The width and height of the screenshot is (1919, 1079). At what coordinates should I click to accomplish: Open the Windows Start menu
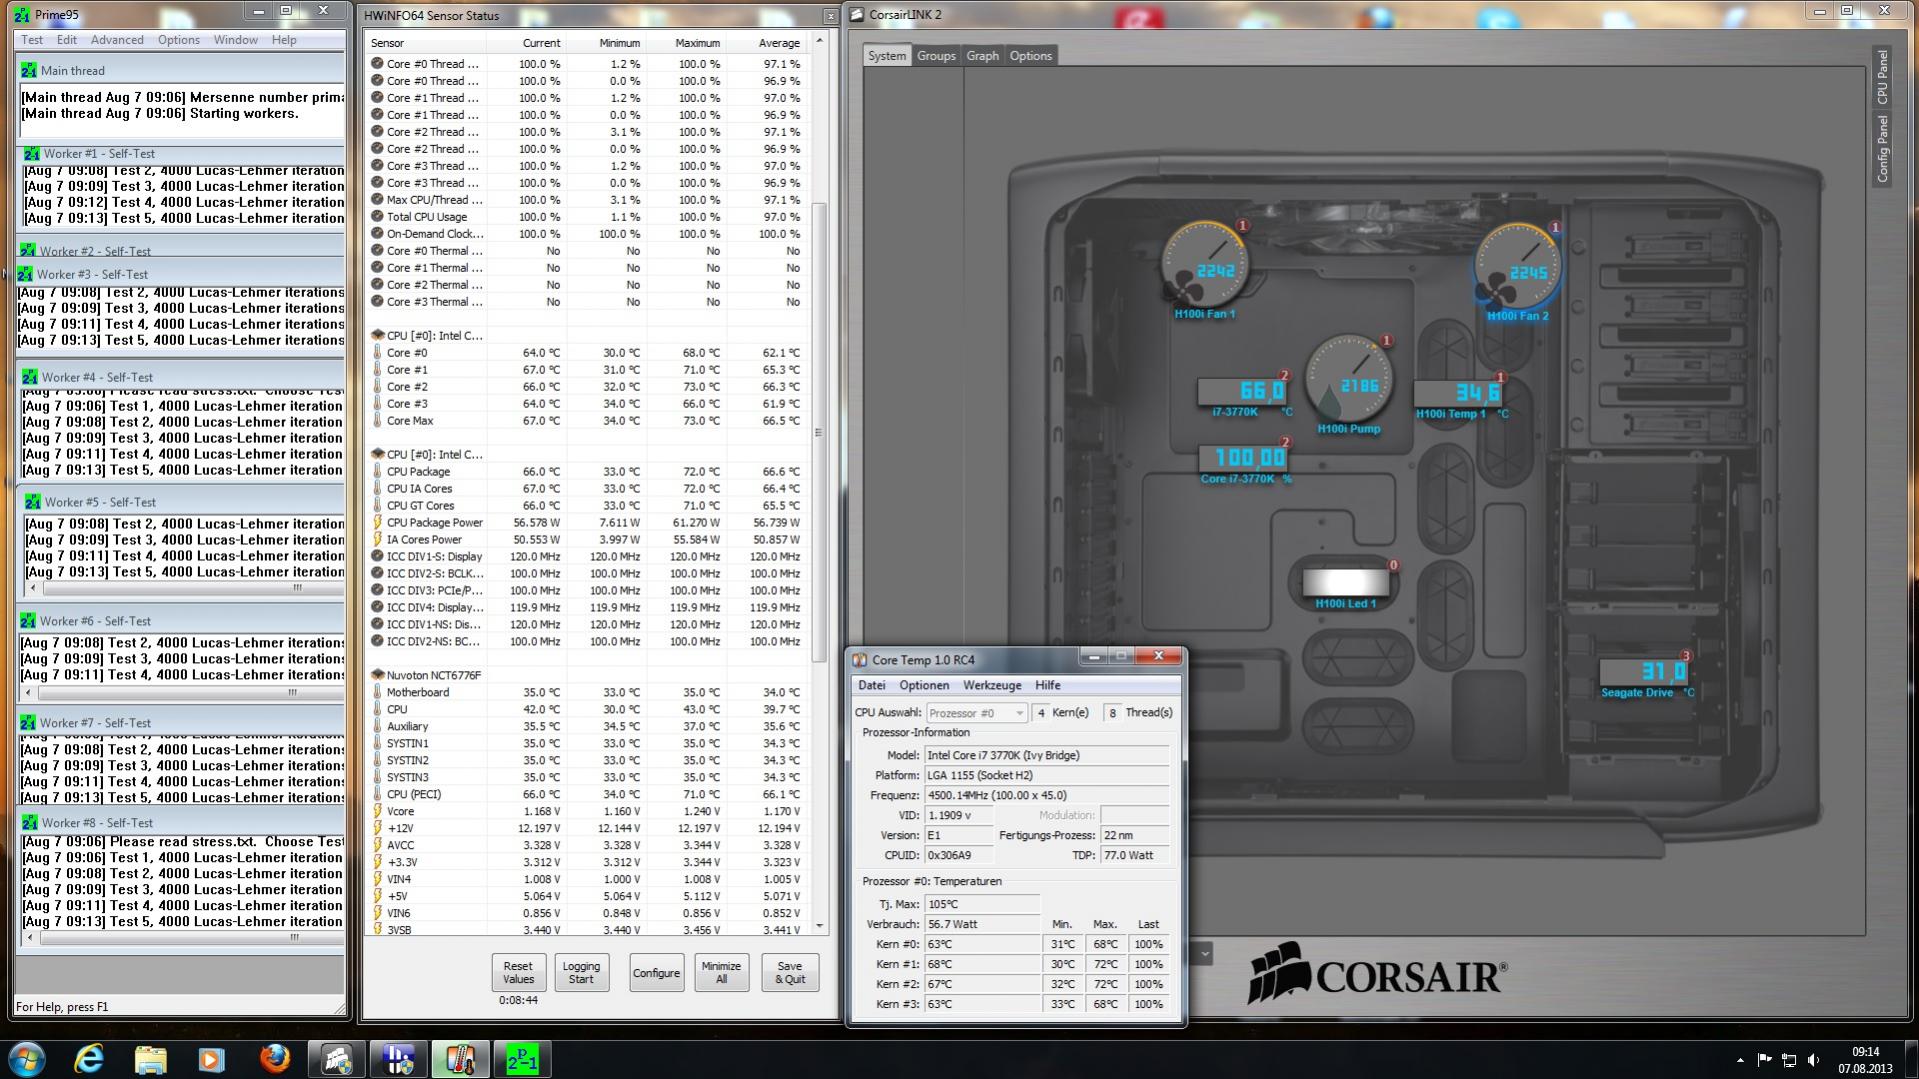coord(26,1059)
